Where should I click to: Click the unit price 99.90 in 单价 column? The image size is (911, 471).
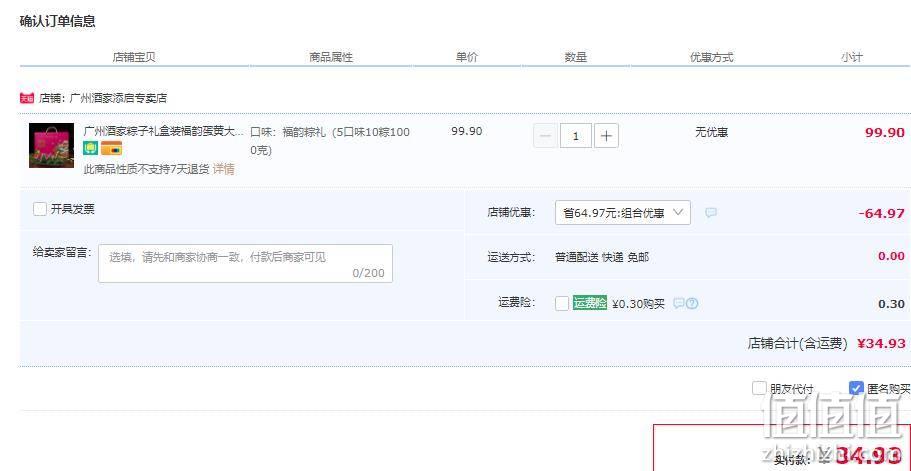tap(467, 131)
